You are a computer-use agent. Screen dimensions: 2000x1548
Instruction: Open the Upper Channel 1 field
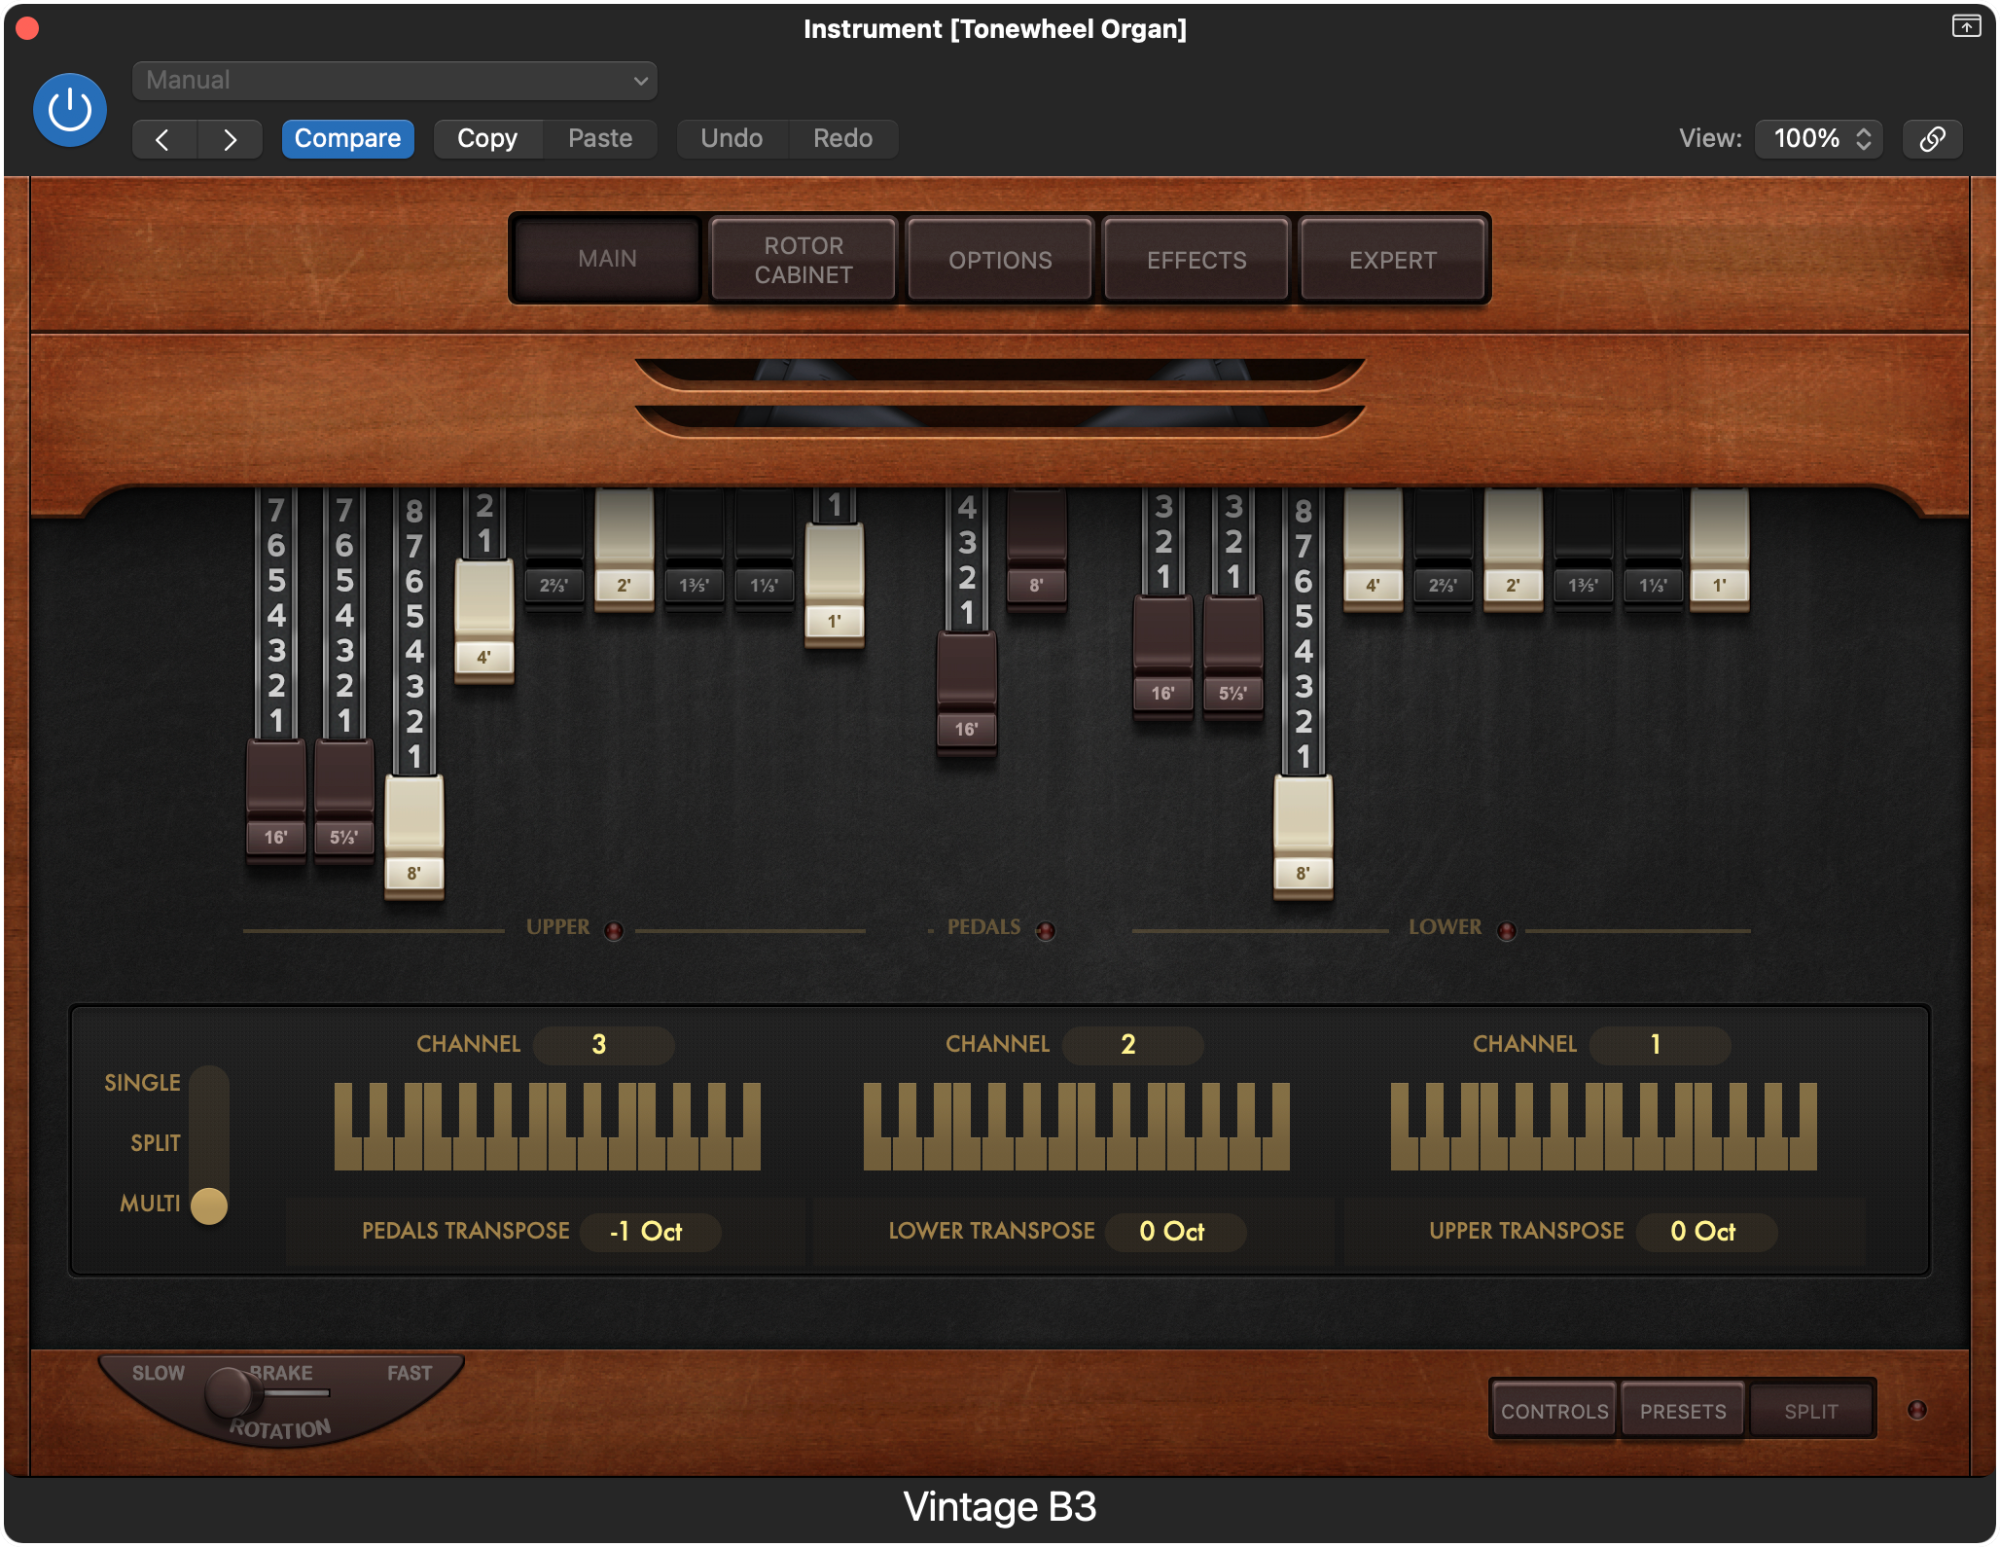coord(1659,1045)
